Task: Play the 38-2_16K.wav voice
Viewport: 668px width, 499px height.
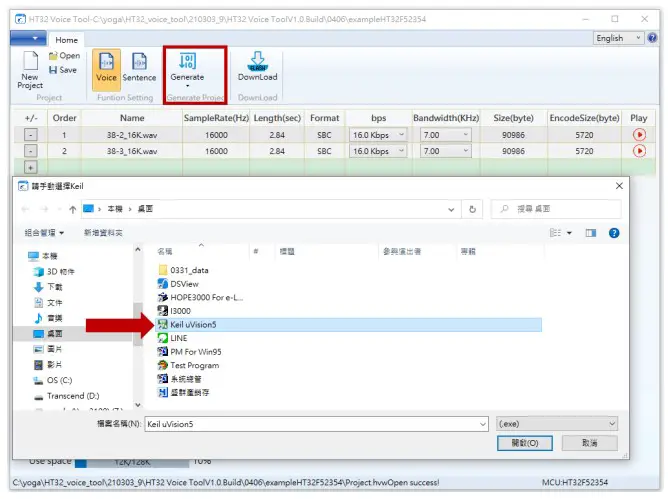Action: [x=639, y=135]
